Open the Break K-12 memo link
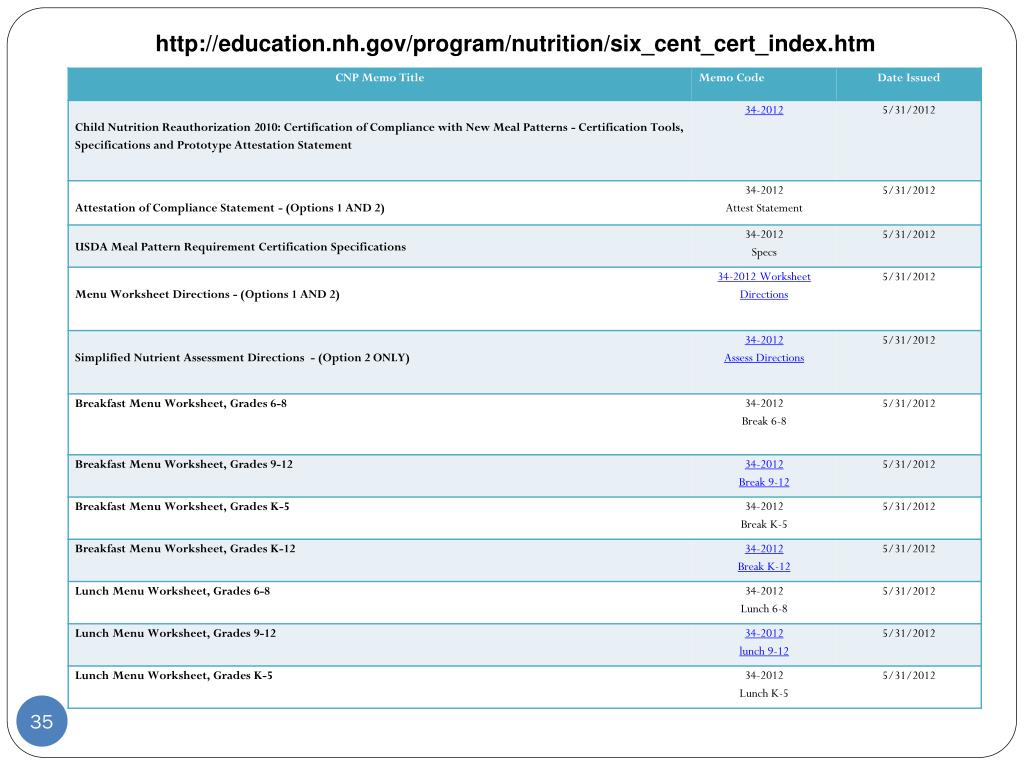Viewport: 1024px width, 768px height. pyautogui.click(x=763, y=566)
